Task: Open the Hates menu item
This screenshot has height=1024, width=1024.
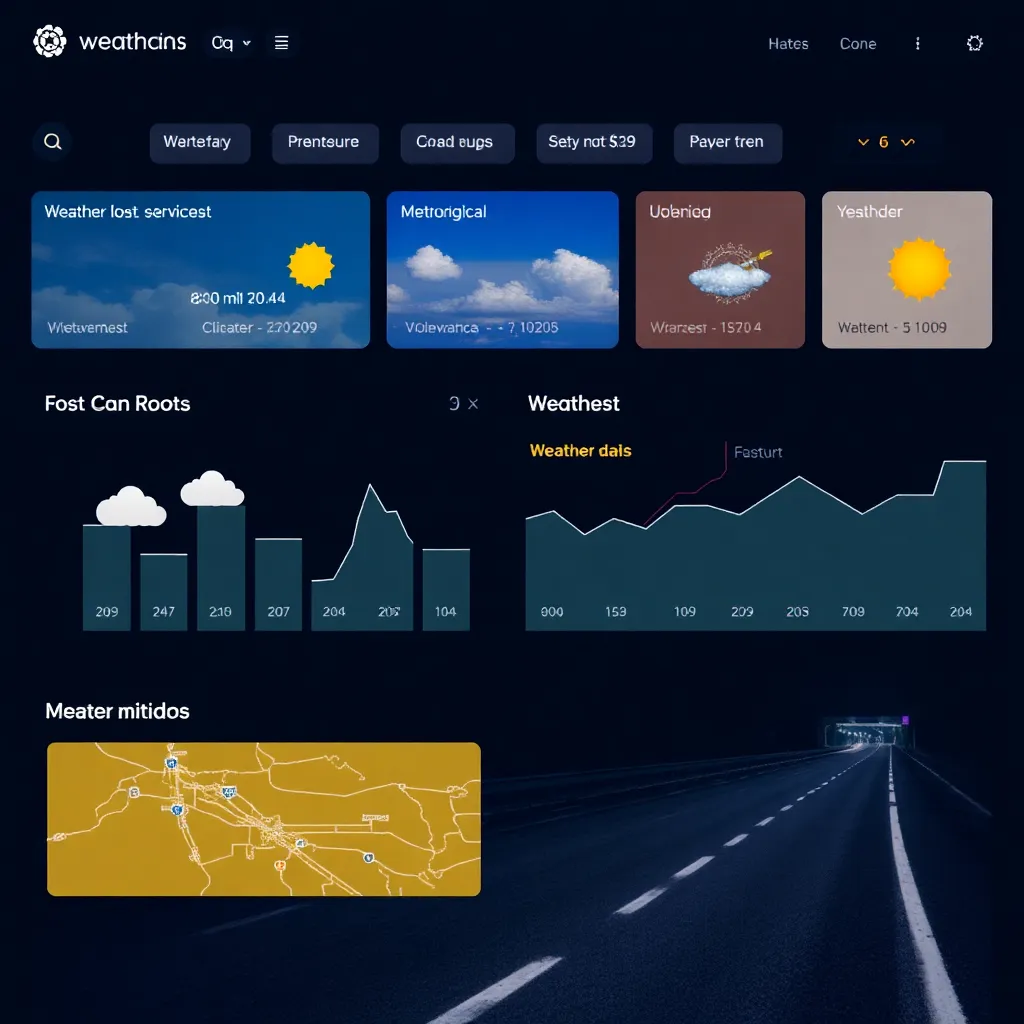Action: [789, 44]
